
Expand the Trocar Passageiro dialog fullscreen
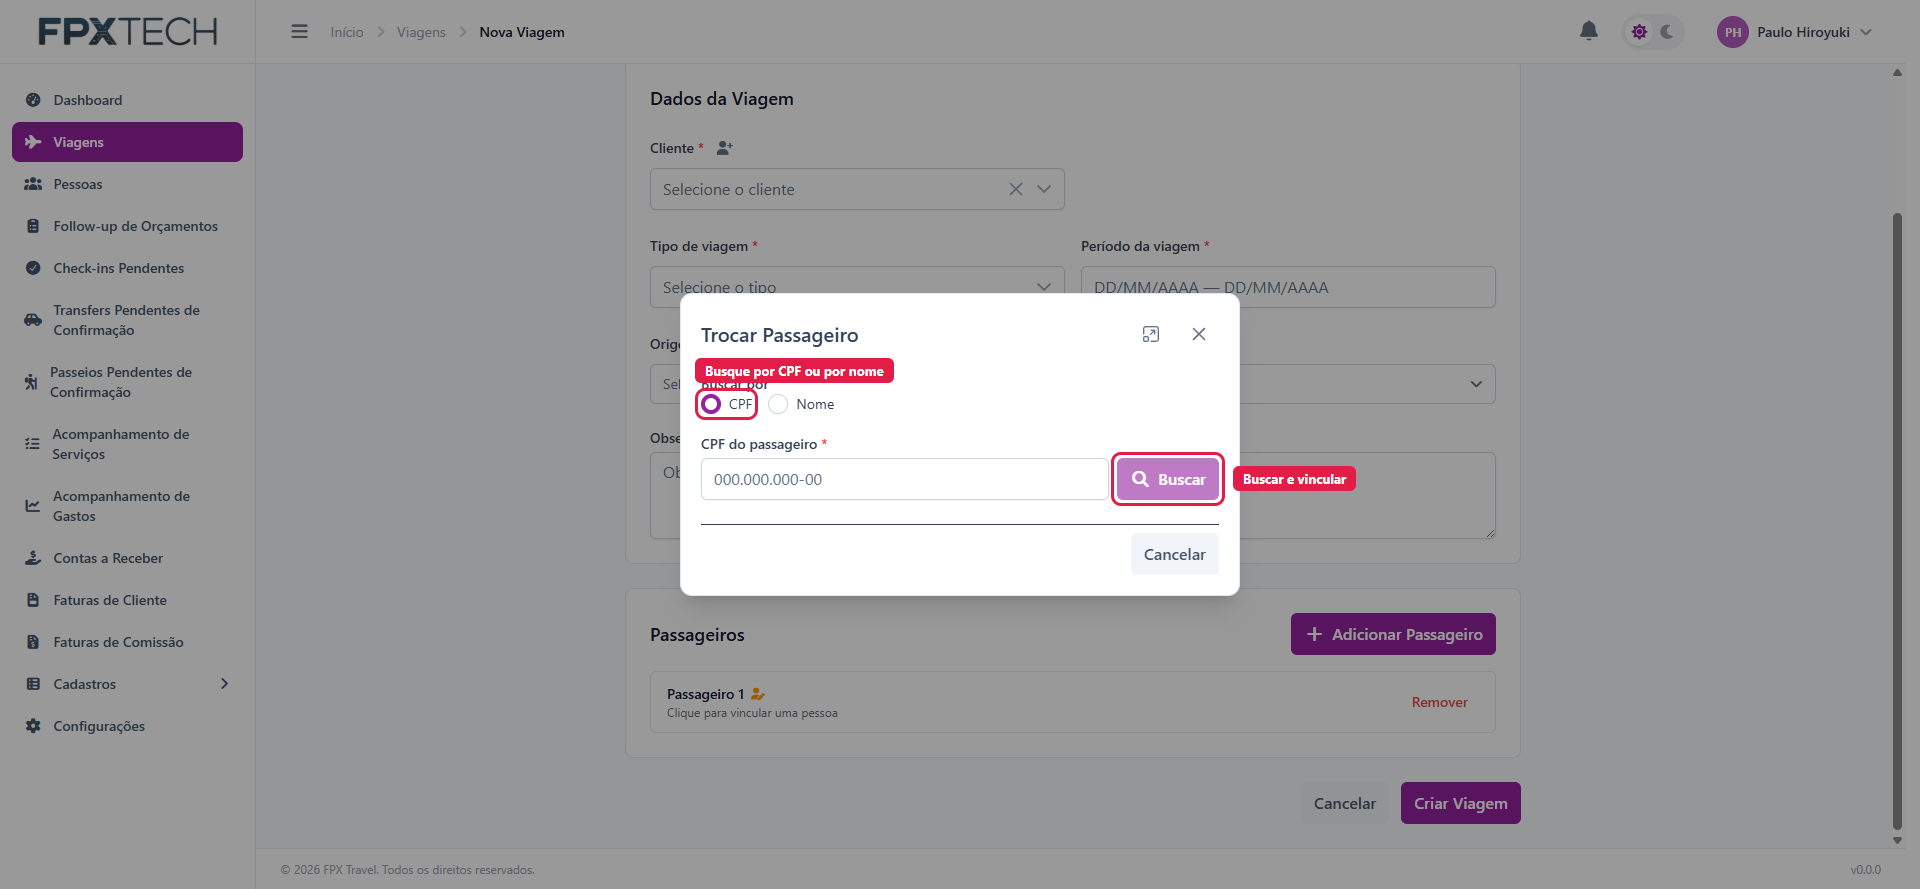click(1151, 334)
